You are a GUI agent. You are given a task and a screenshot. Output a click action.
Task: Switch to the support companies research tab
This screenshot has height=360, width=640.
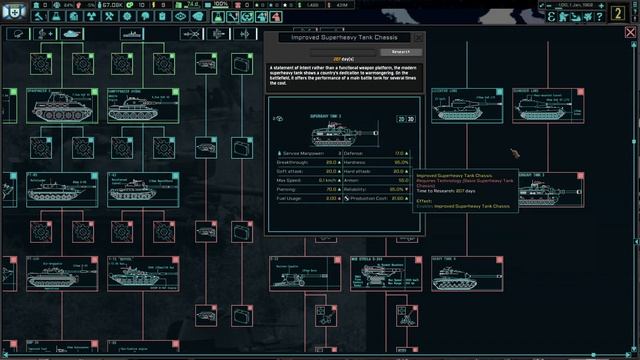[45, 34]
